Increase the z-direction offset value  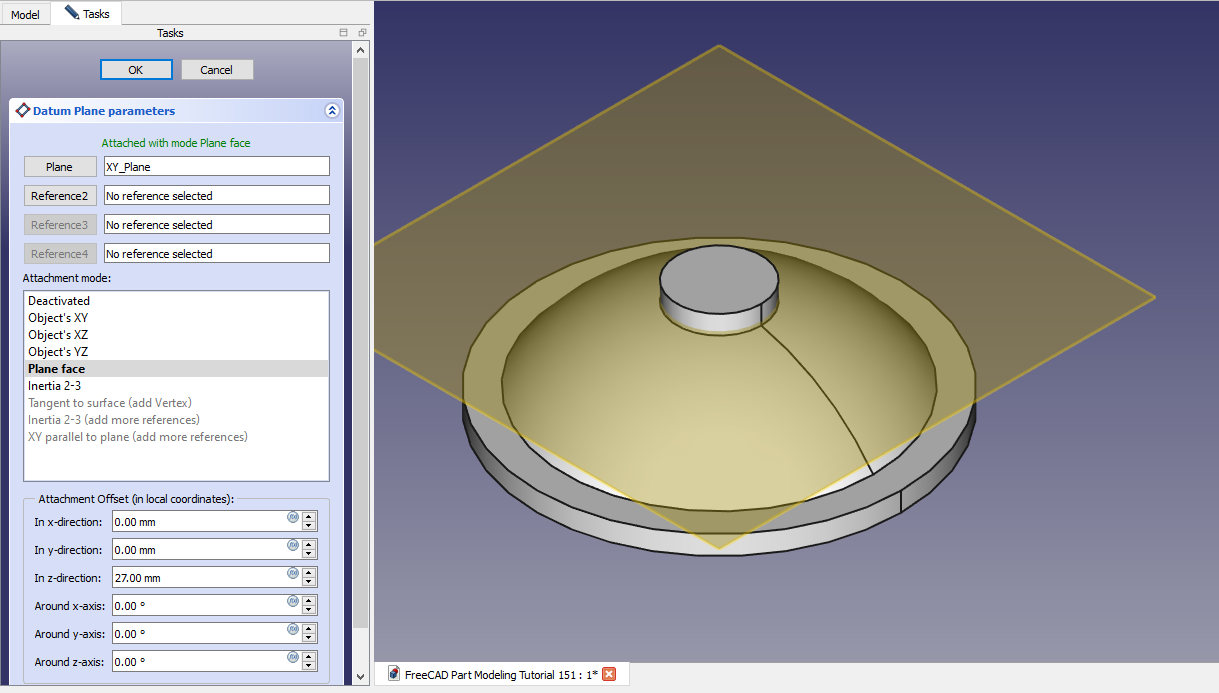[309, 573]
